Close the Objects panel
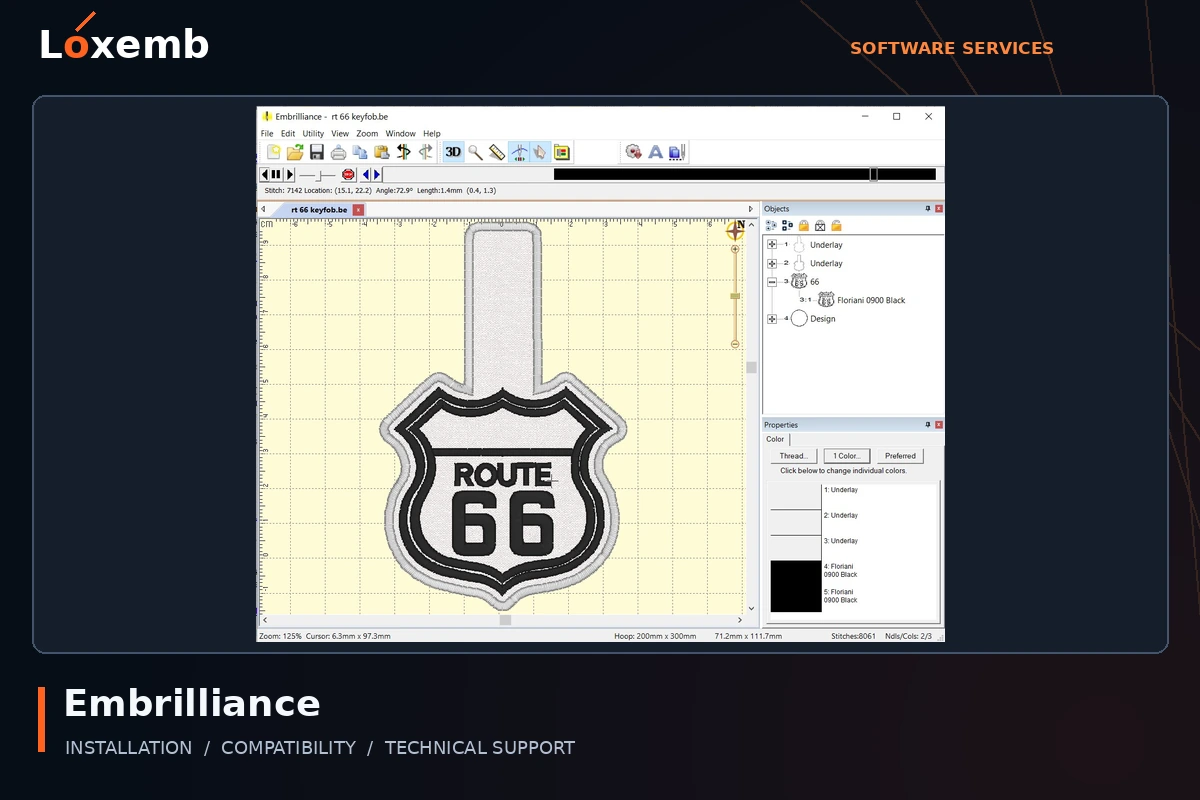The height and width of the screenshot is (800, 1200). click(x=939, y=209)
